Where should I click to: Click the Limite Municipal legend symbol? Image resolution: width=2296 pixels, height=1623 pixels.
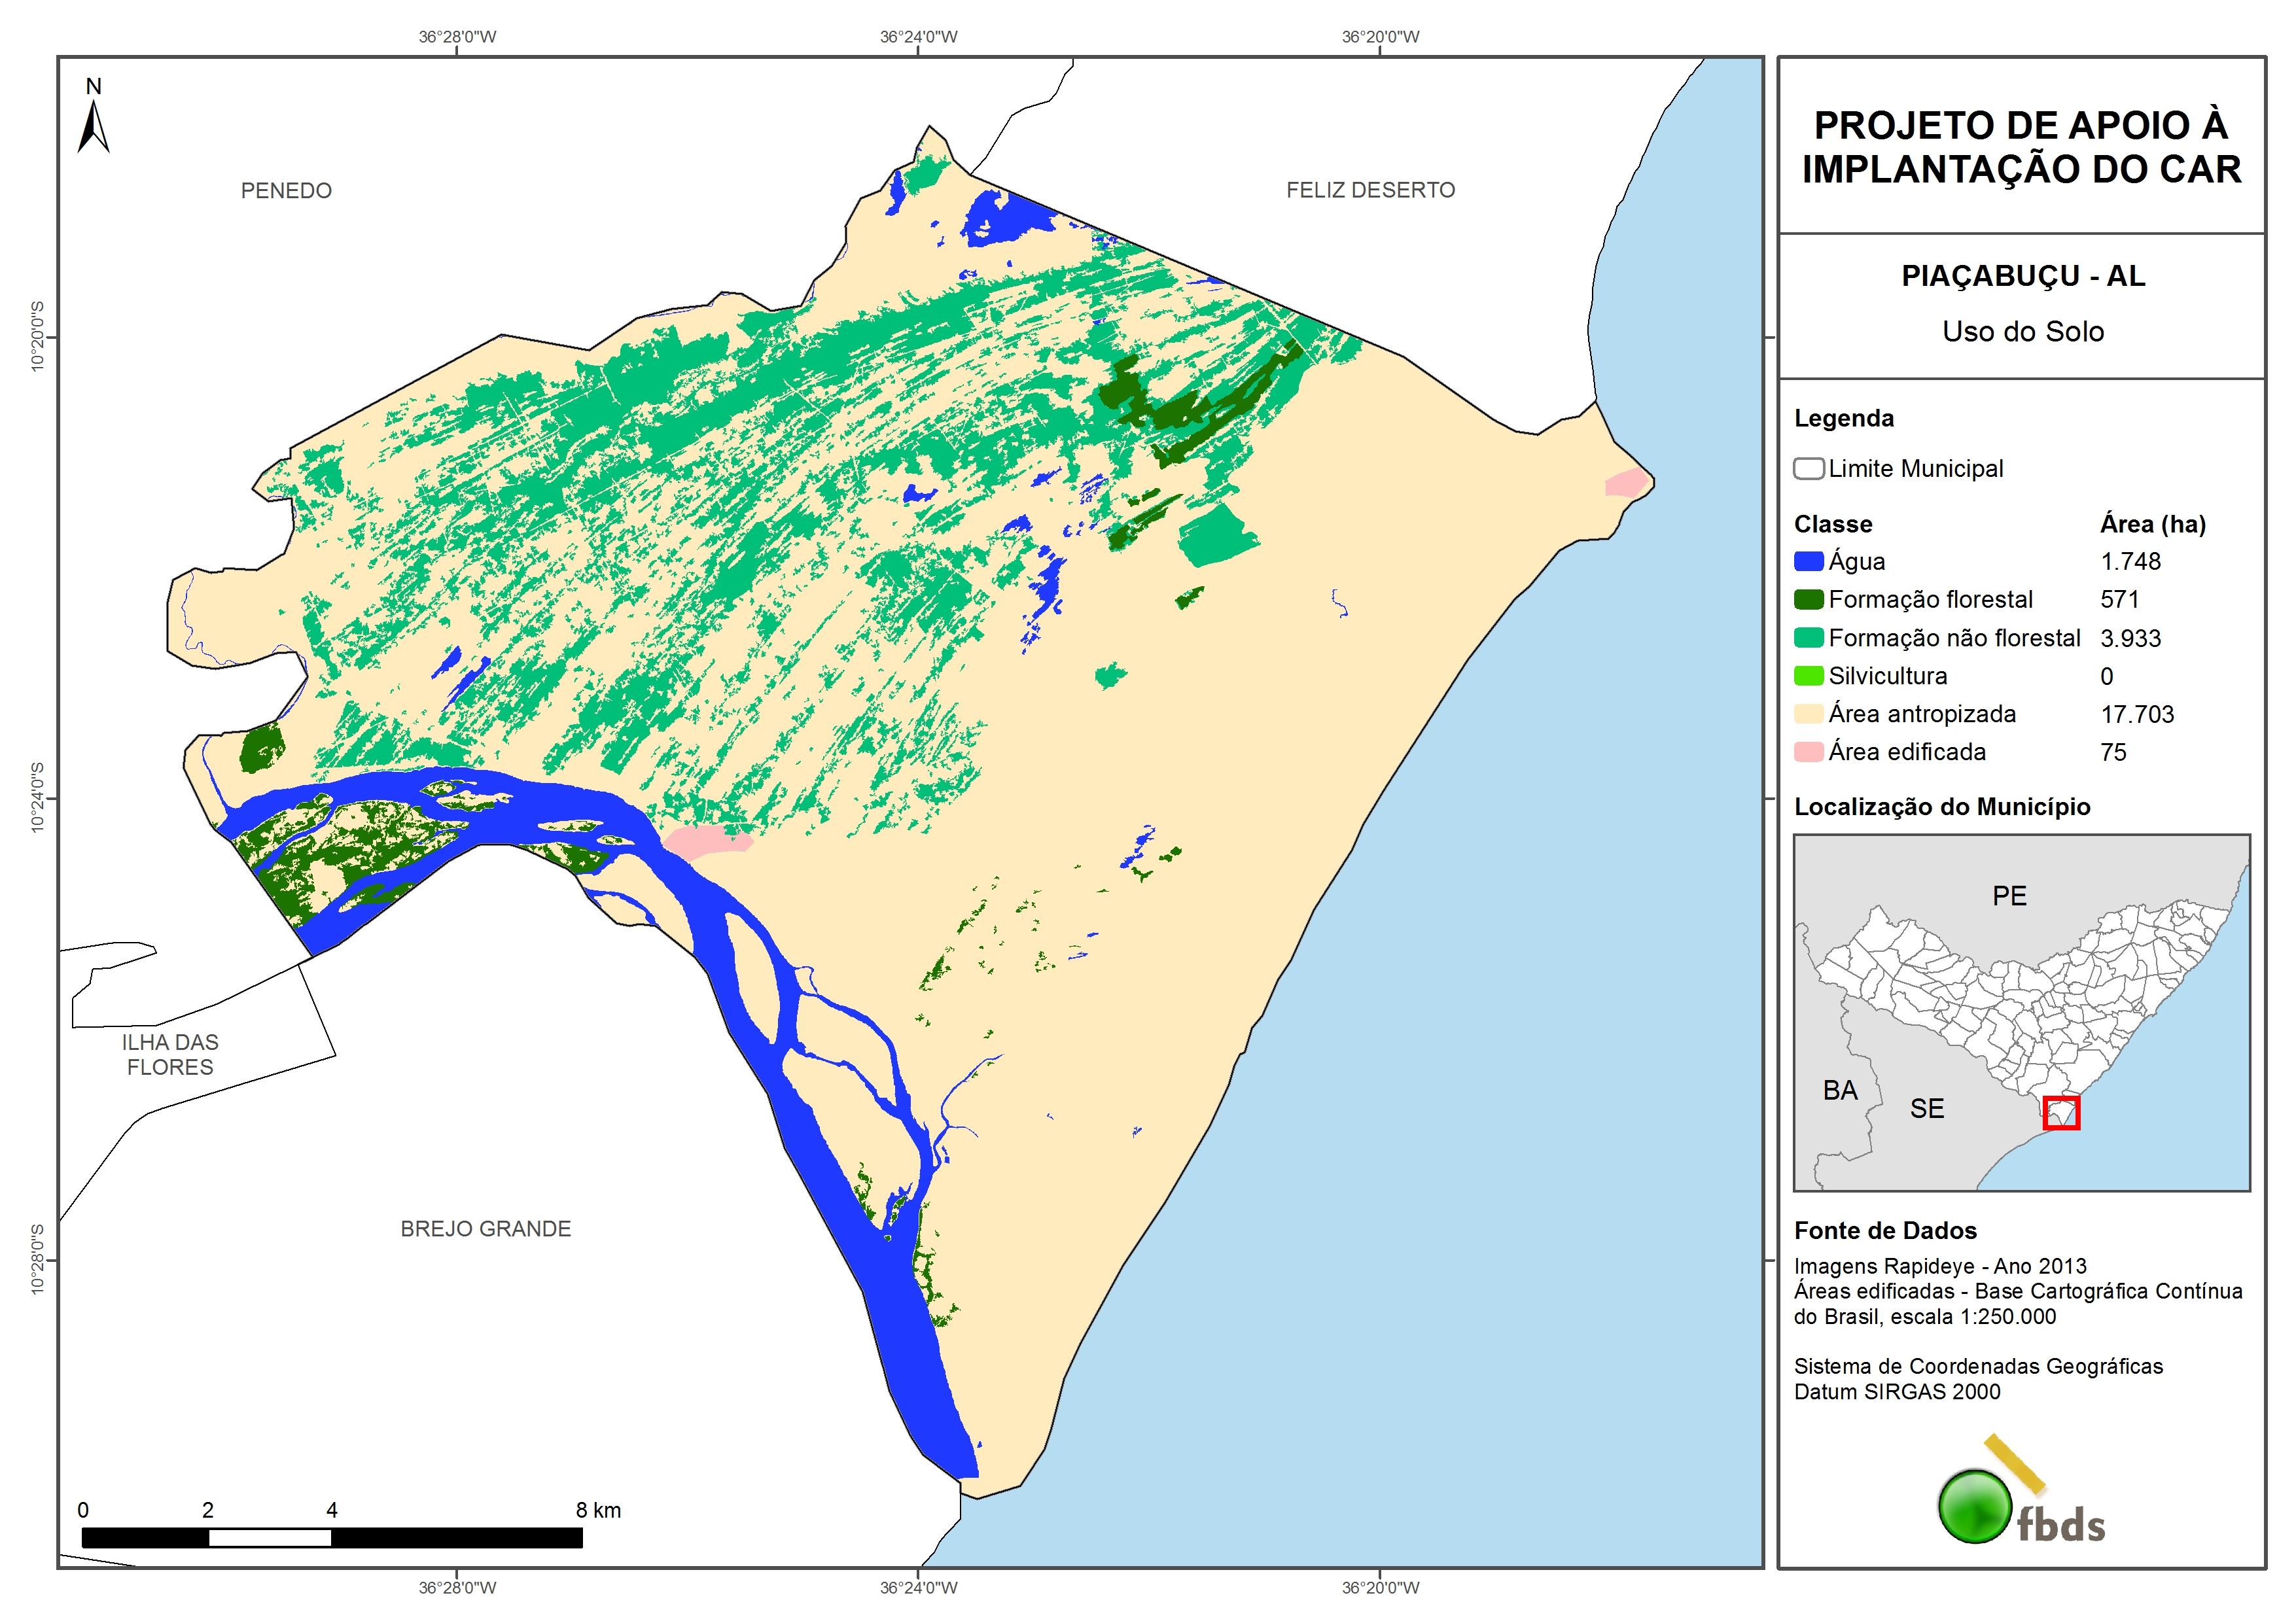tap(1808, 468)
